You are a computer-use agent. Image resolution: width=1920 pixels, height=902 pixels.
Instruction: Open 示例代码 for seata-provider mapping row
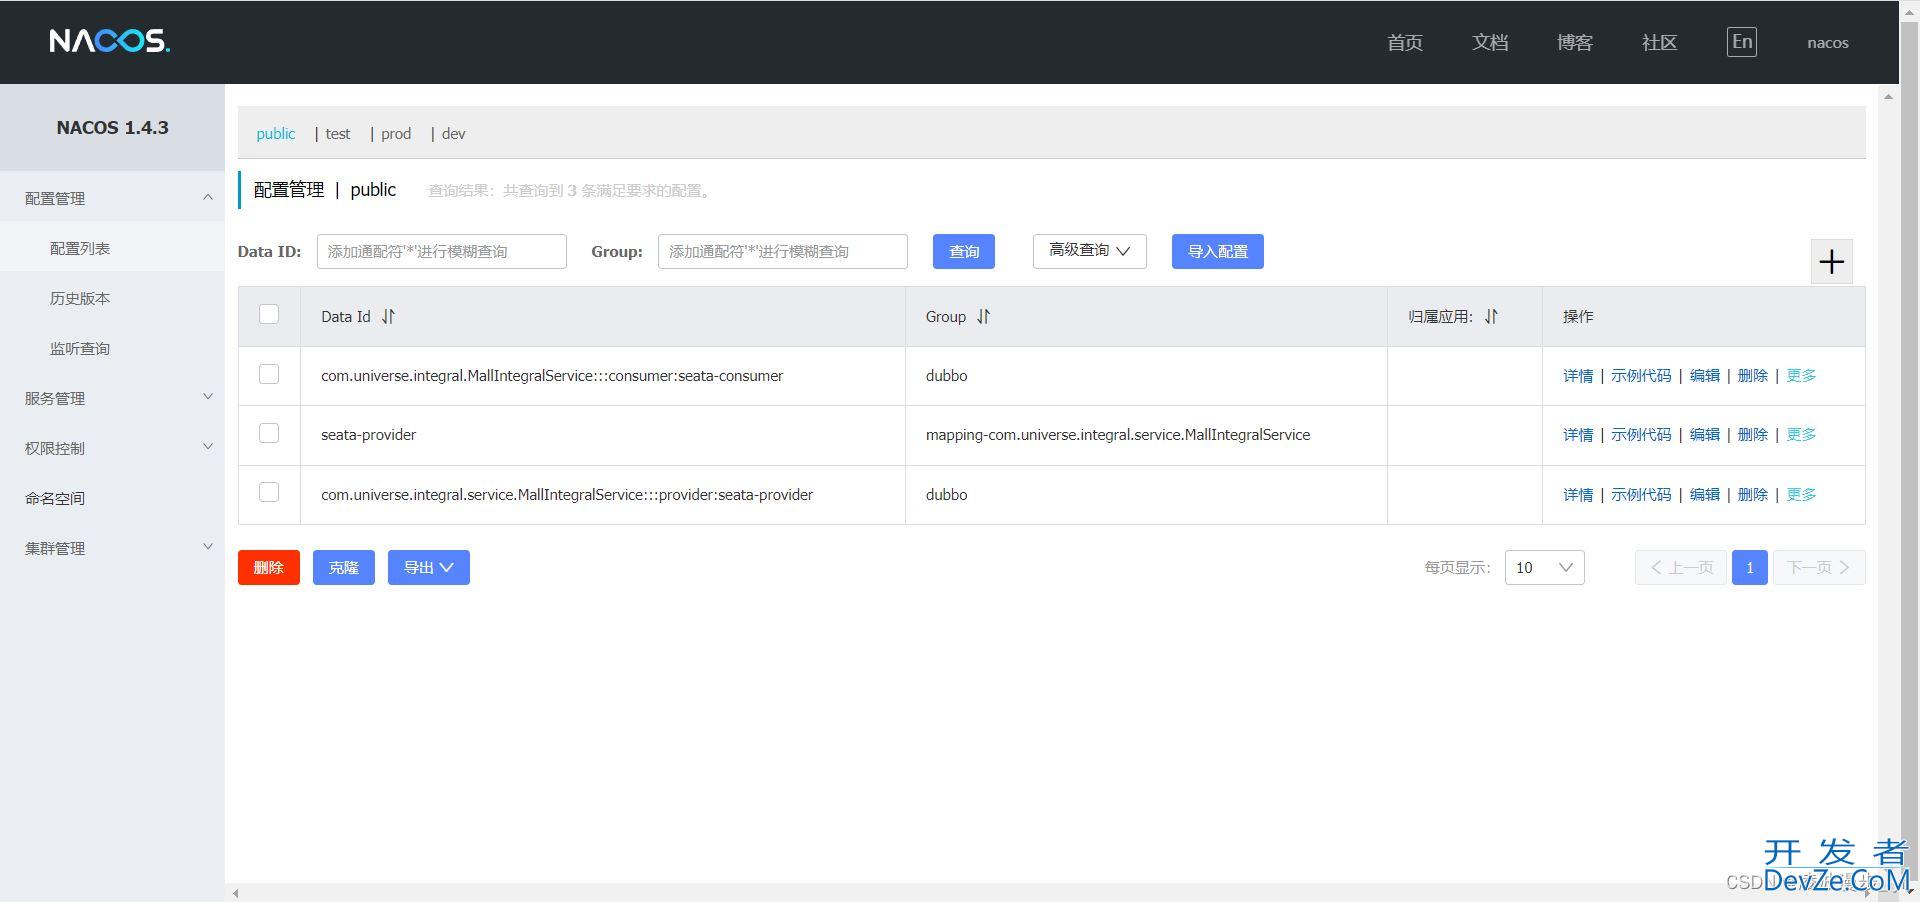1641,435
